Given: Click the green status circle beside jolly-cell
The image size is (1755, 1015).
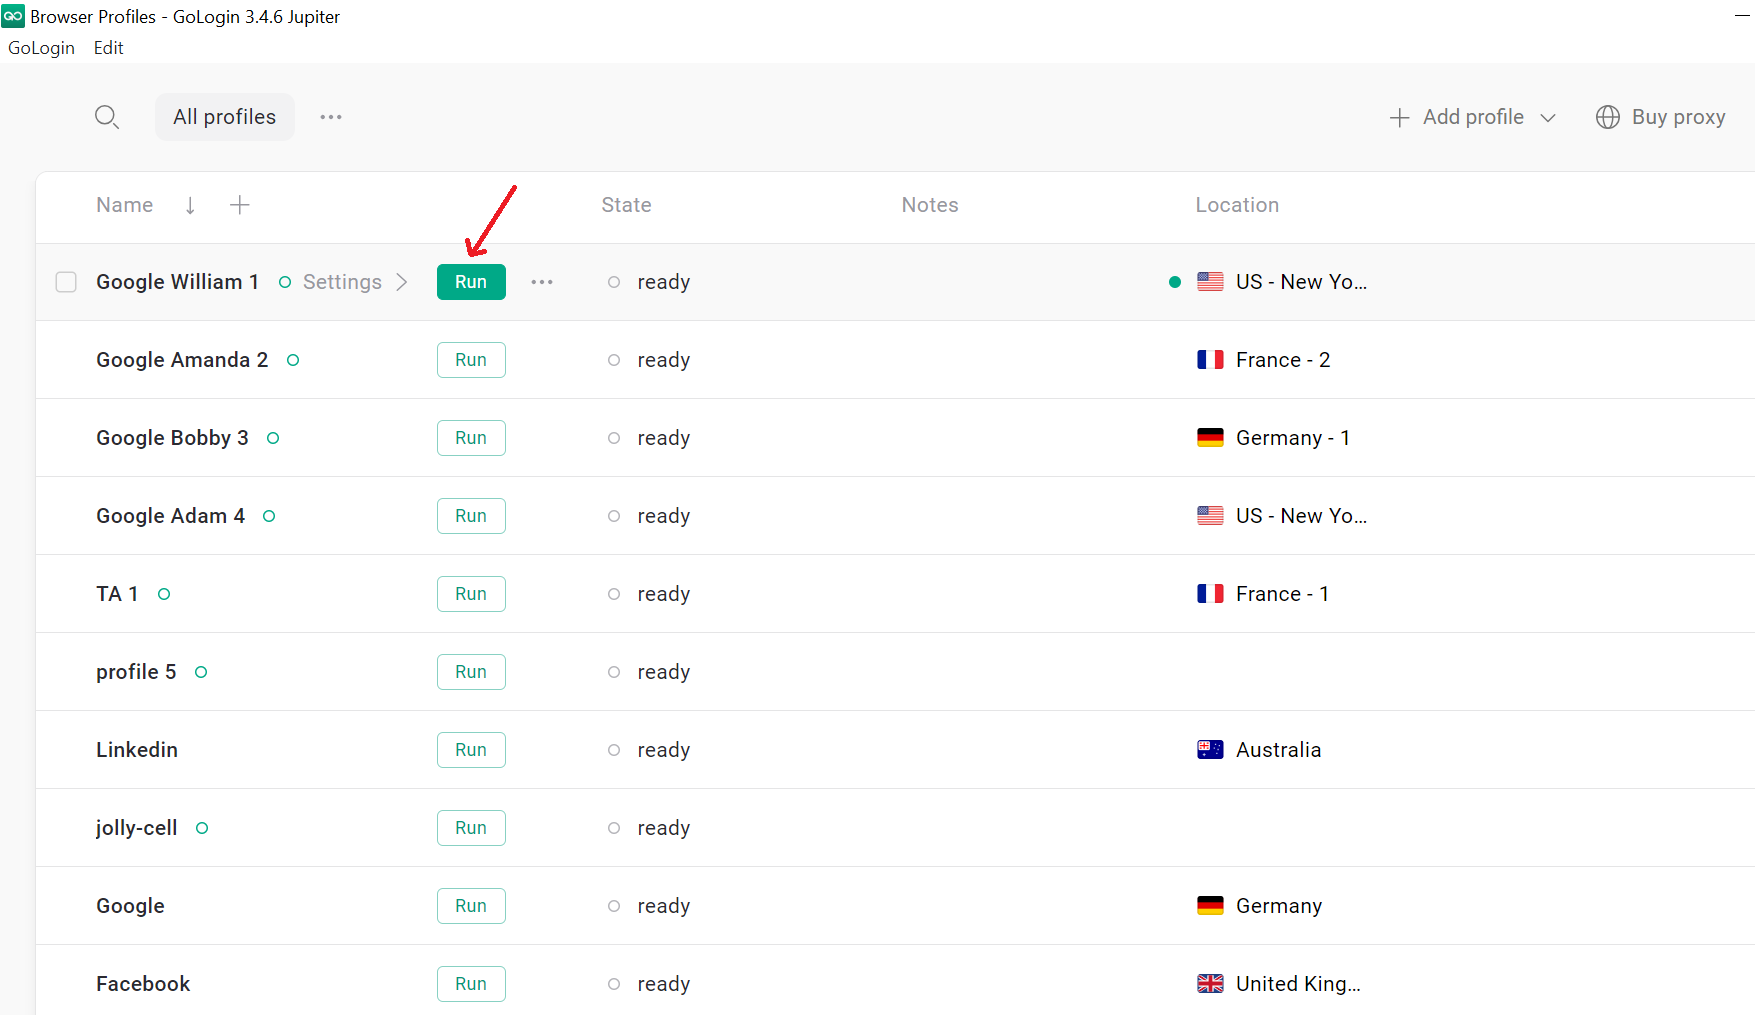Looking at the screenshot, I should click(202, 828).
